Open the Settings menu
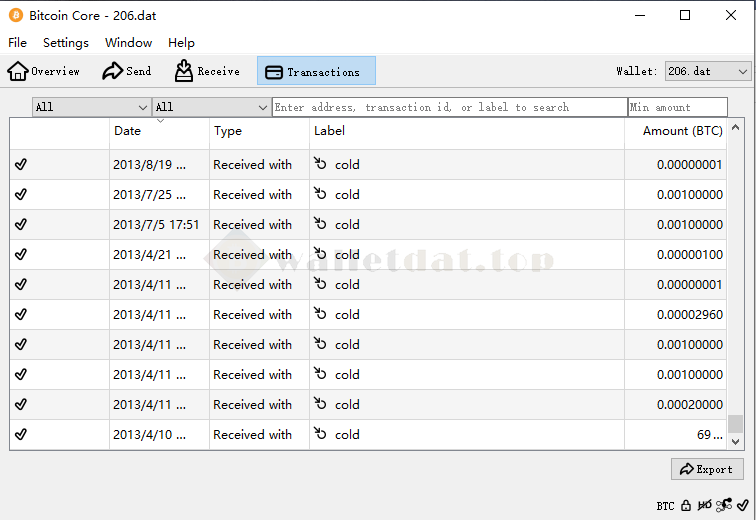 click(66, 43)
